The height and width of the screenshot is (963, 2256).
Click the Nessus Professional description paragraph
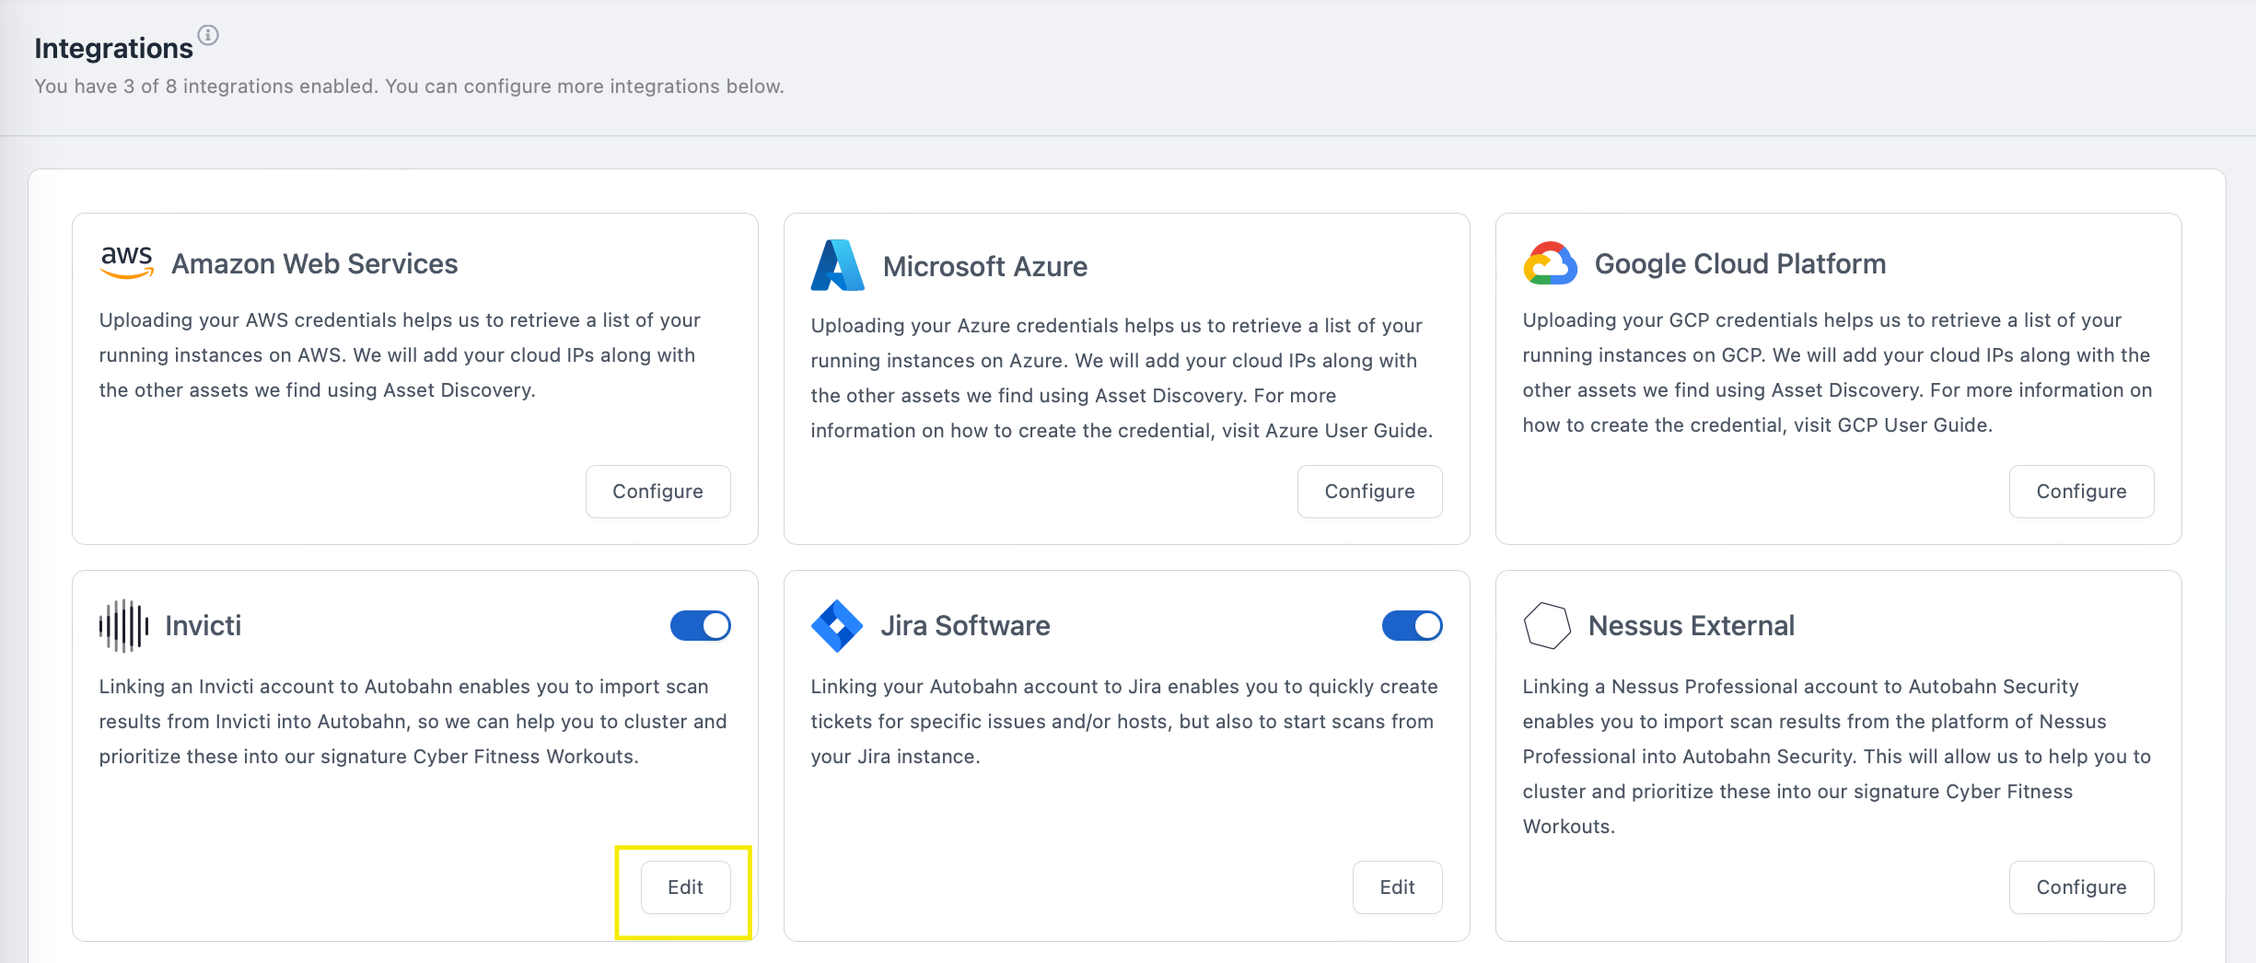(1837, 757)
